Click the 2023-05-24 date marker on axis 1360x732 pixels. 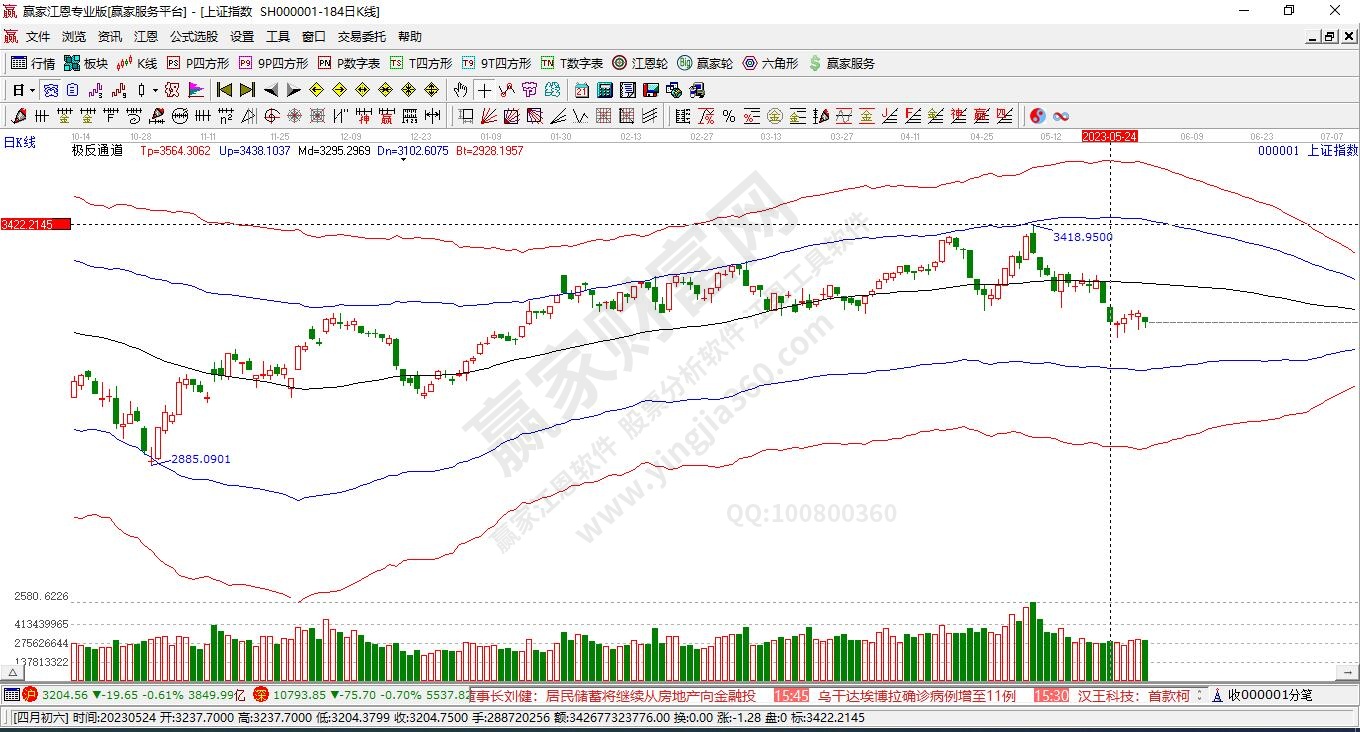pyautogui.click(x=1109, y=136)
